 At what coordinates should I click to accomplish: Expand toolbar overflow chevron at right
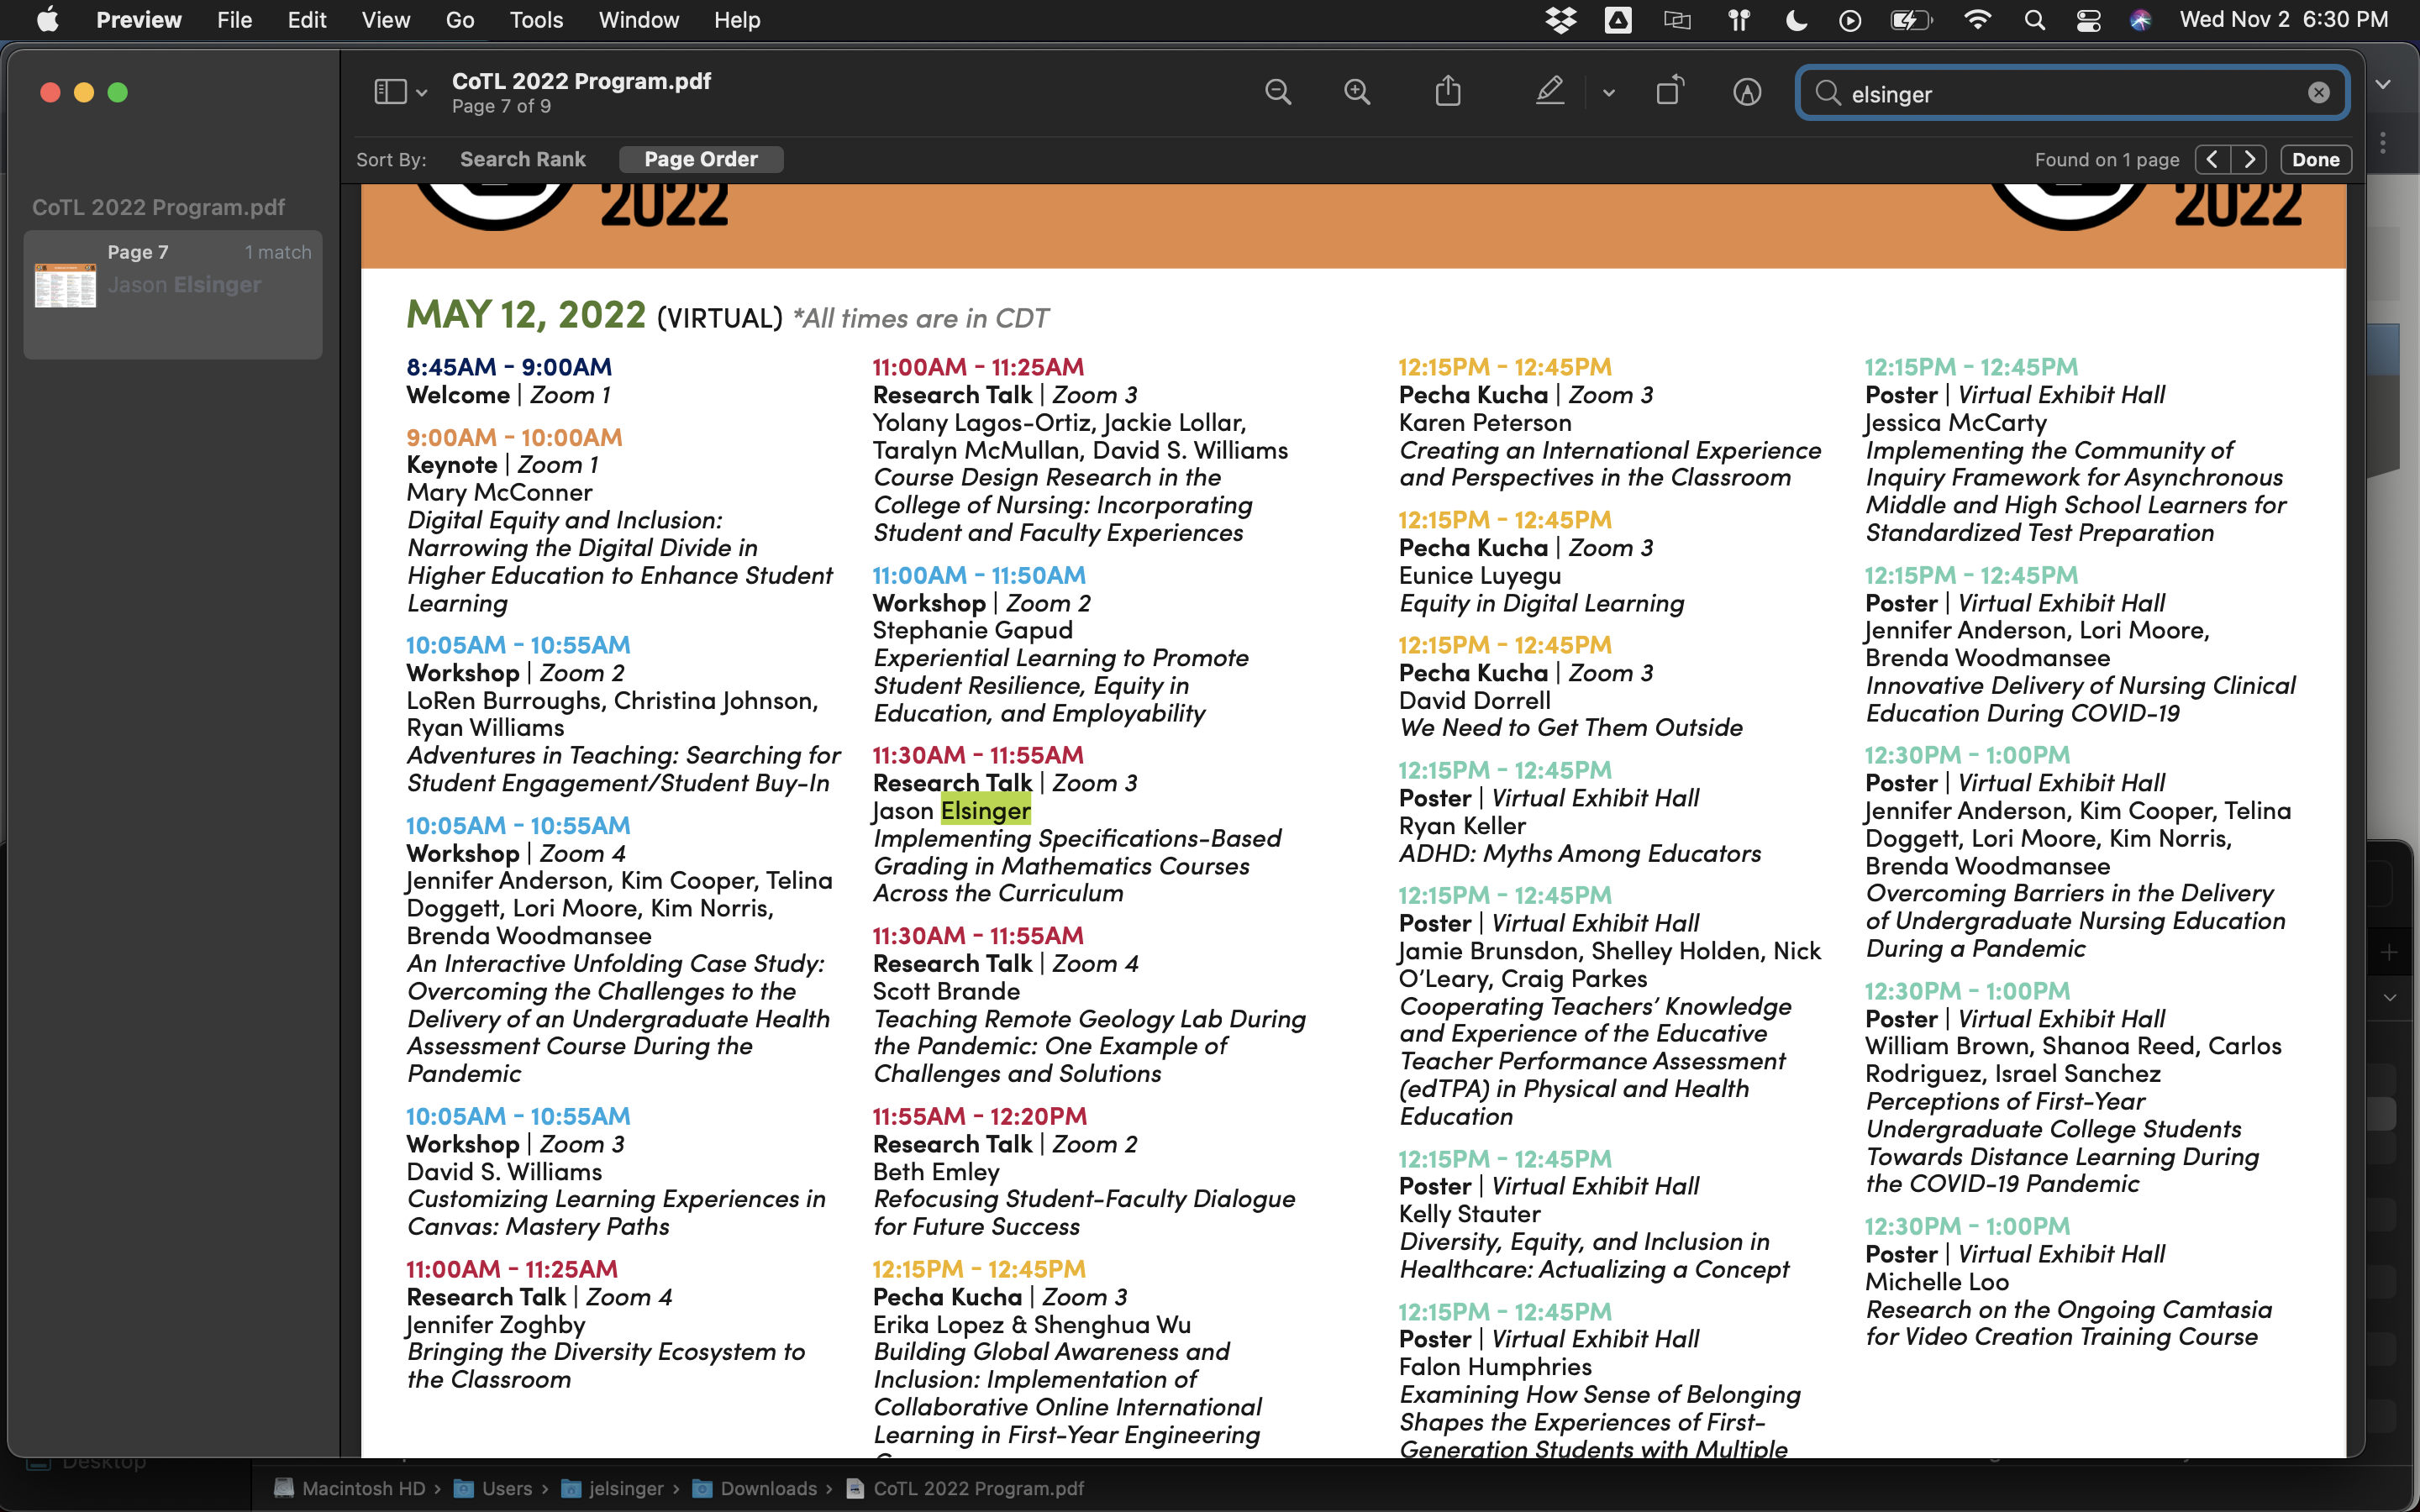coord(2383,85)
